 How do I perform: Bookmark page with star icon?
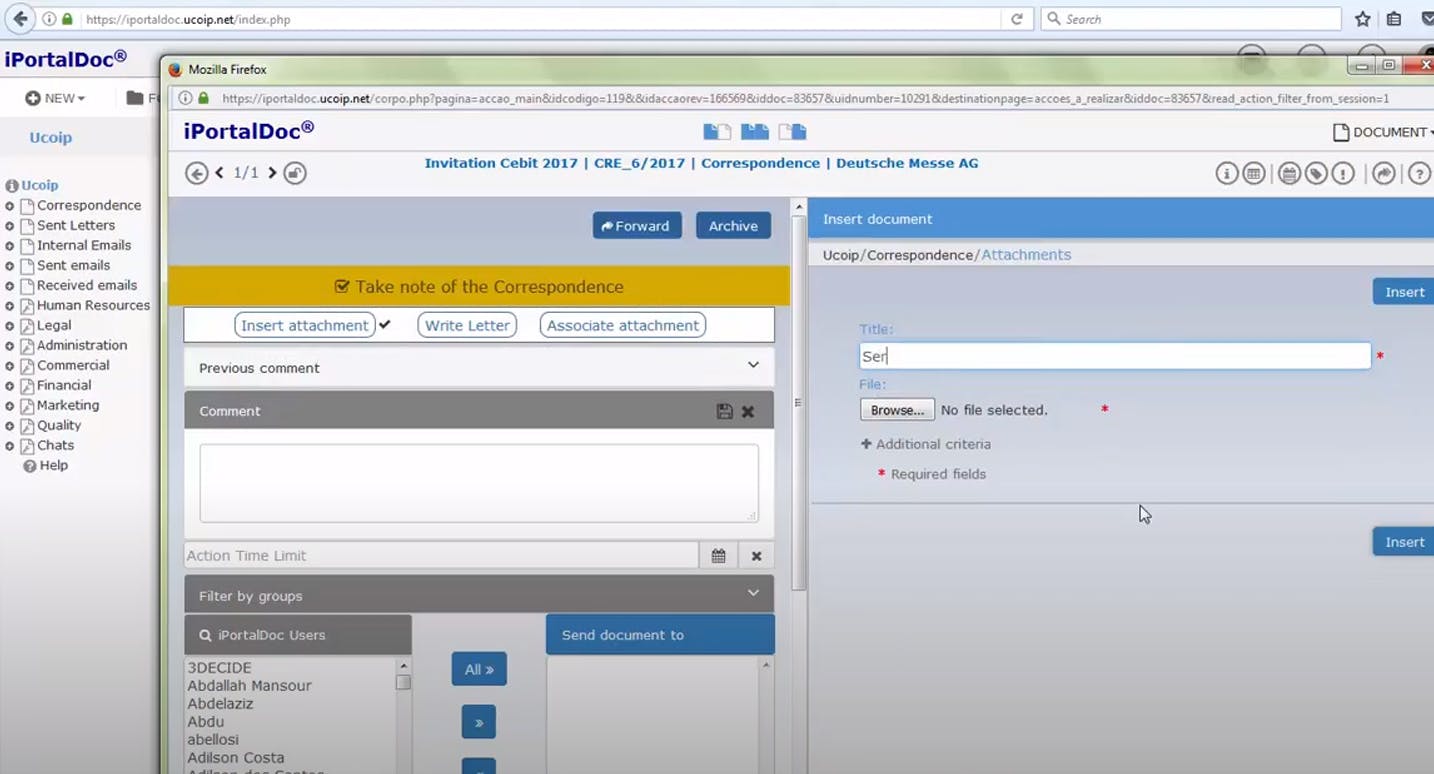tap(1362, 19)
